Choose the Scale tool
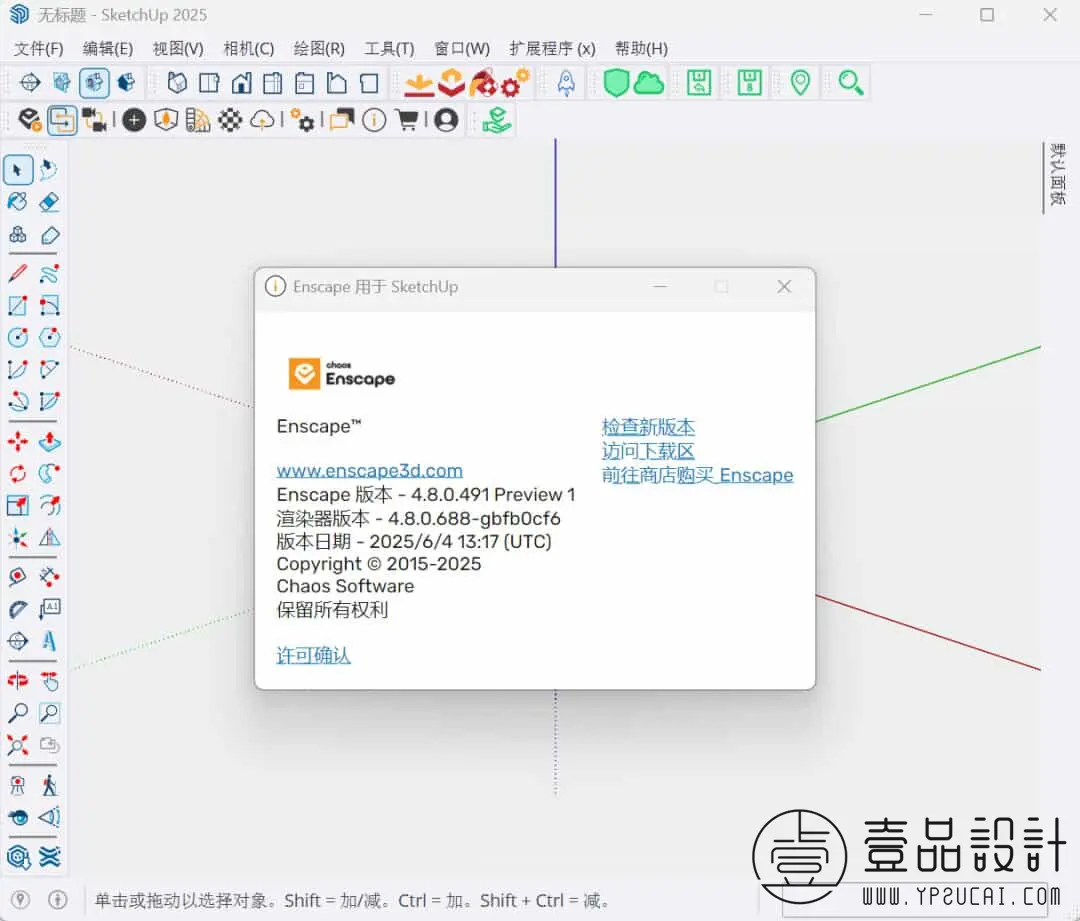This screenshot has width=1080, height=921. coord(18,506)
